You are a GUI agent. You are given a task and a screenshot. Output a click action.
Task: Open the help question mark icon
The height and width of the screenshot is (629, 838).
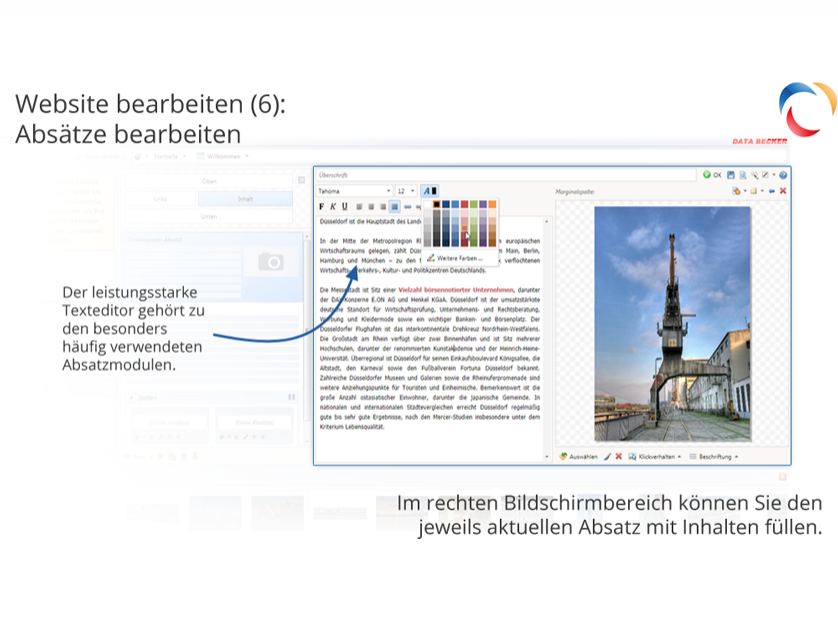point(783,175)
